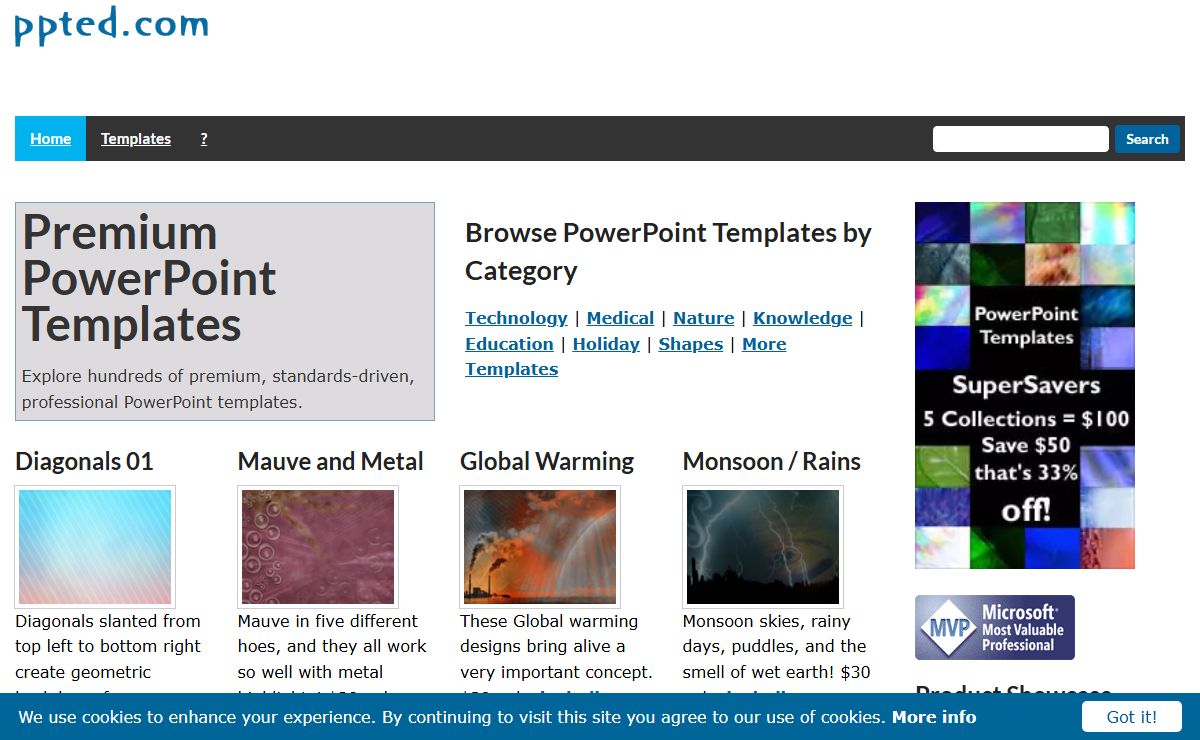Browse the Nature category
The height and width of the screenshot is (740, 1200).
coord(703,318)
